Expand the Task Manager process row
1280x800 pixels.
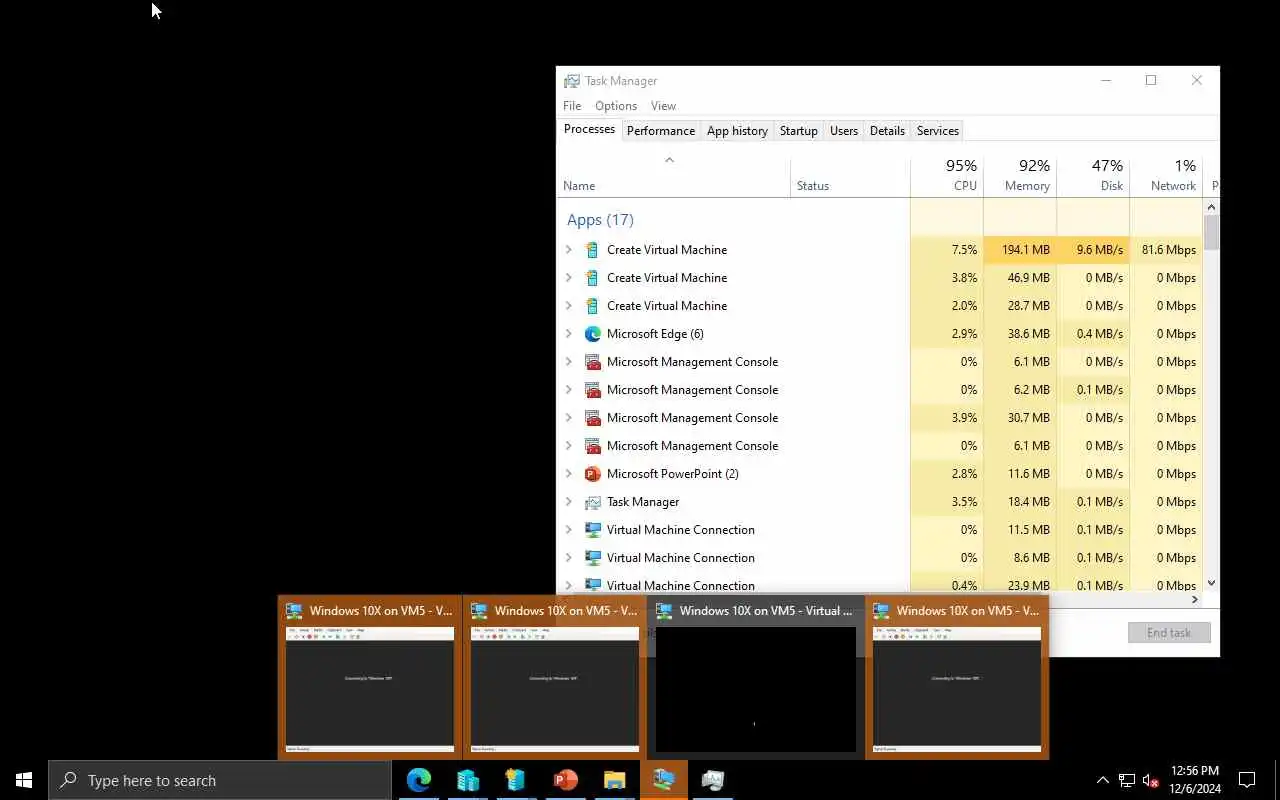569,502
